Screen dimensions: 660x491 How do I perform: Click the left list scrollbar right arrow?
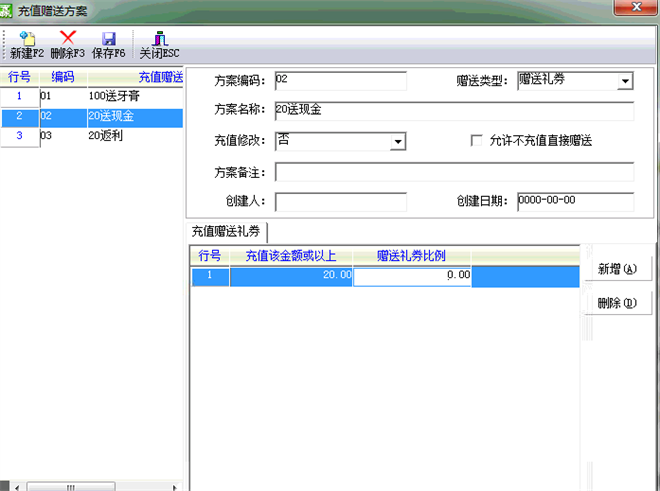(175, 487)
